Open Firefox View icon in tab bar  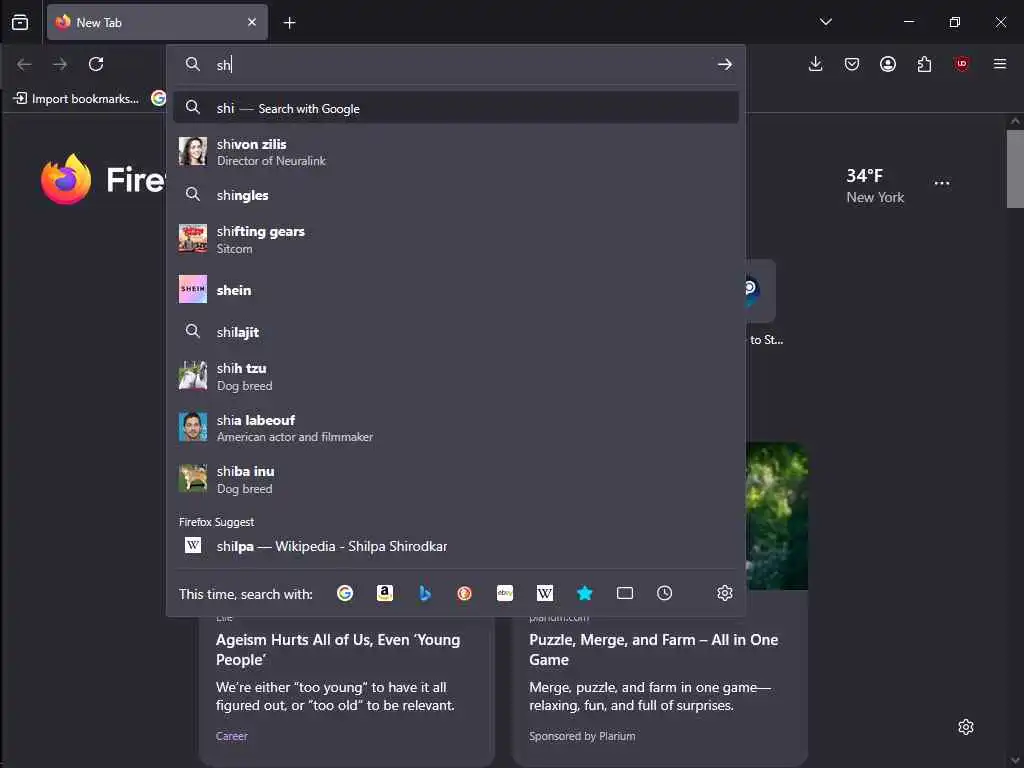pos(20,22)
